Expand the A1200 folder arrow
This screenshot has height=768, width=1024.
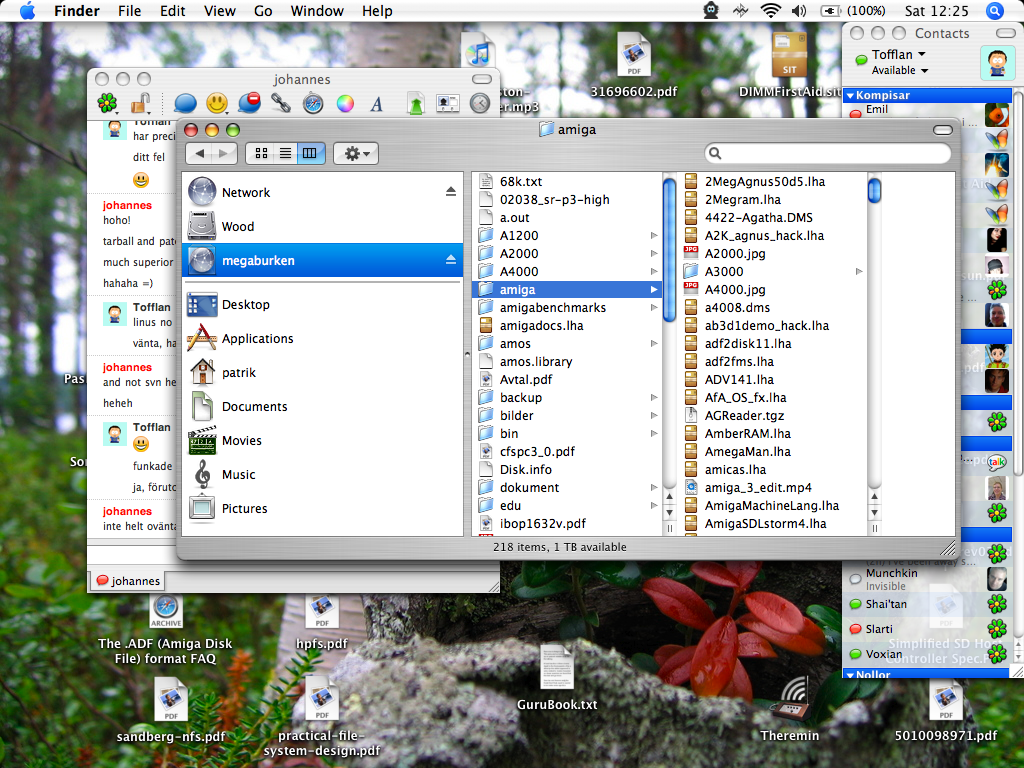tap(654, 235)
